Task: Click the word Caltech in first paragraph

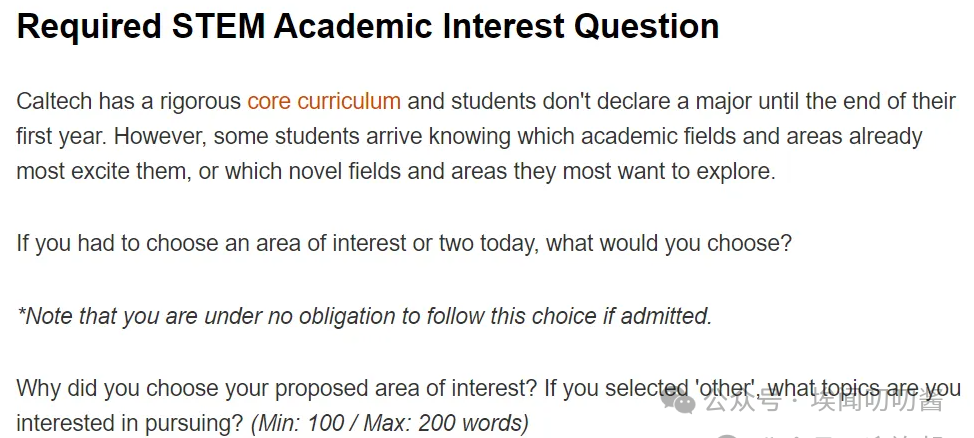Action: tap(55, 101)
